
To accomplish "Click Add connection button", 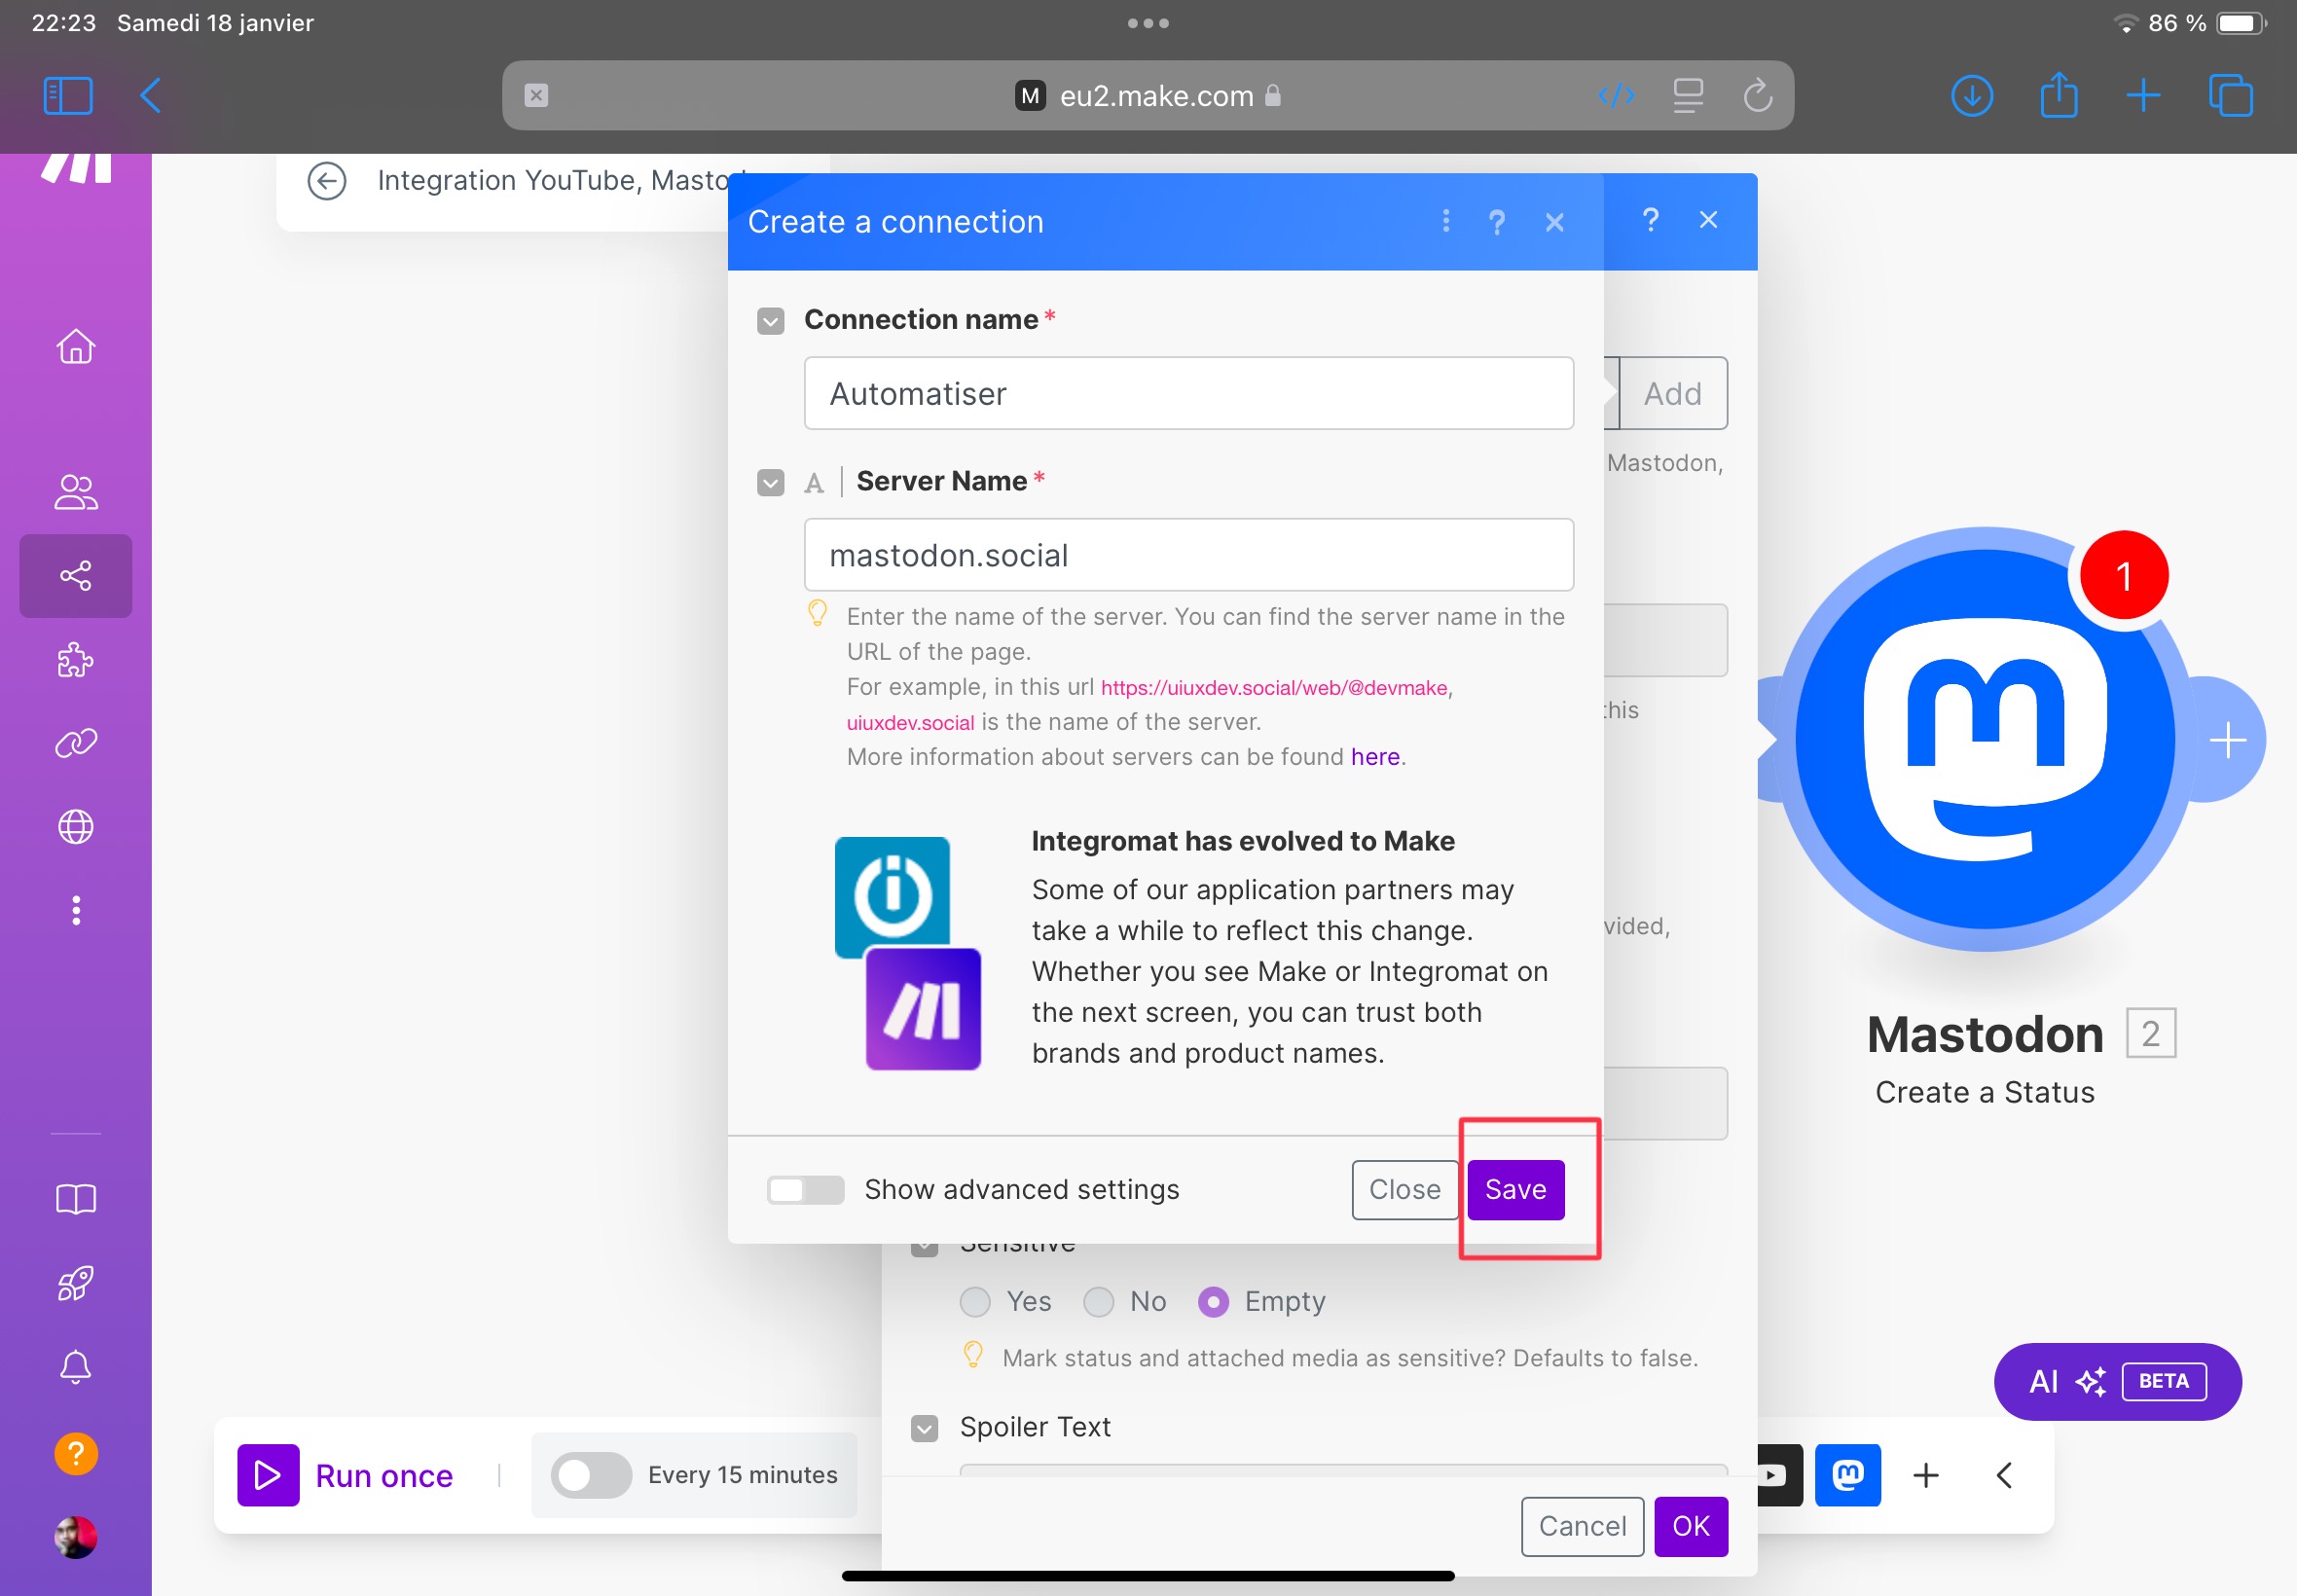I will point(1672,393).
